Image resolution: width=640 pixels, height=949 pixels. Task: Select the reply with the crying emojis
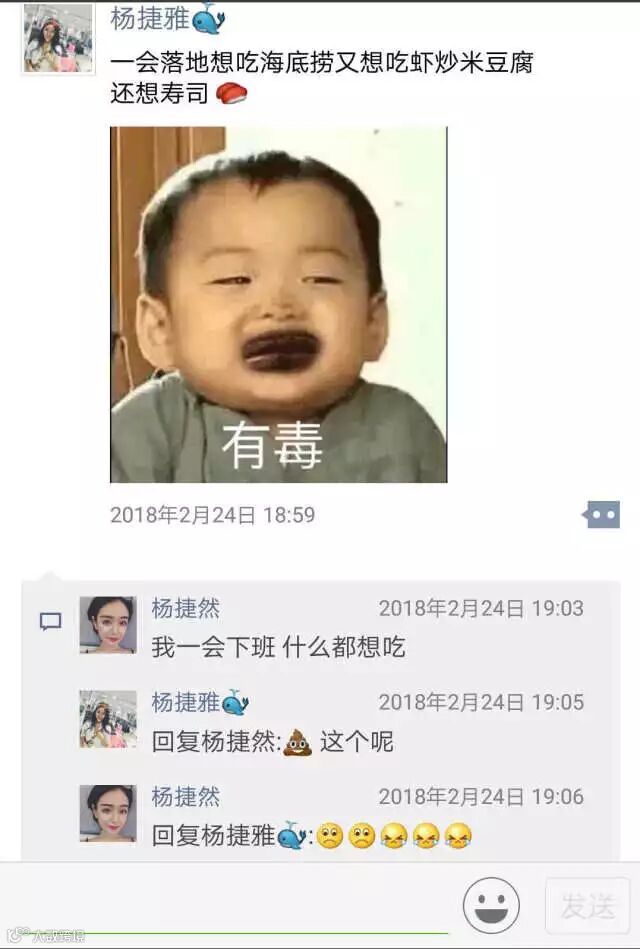[312, 836]
